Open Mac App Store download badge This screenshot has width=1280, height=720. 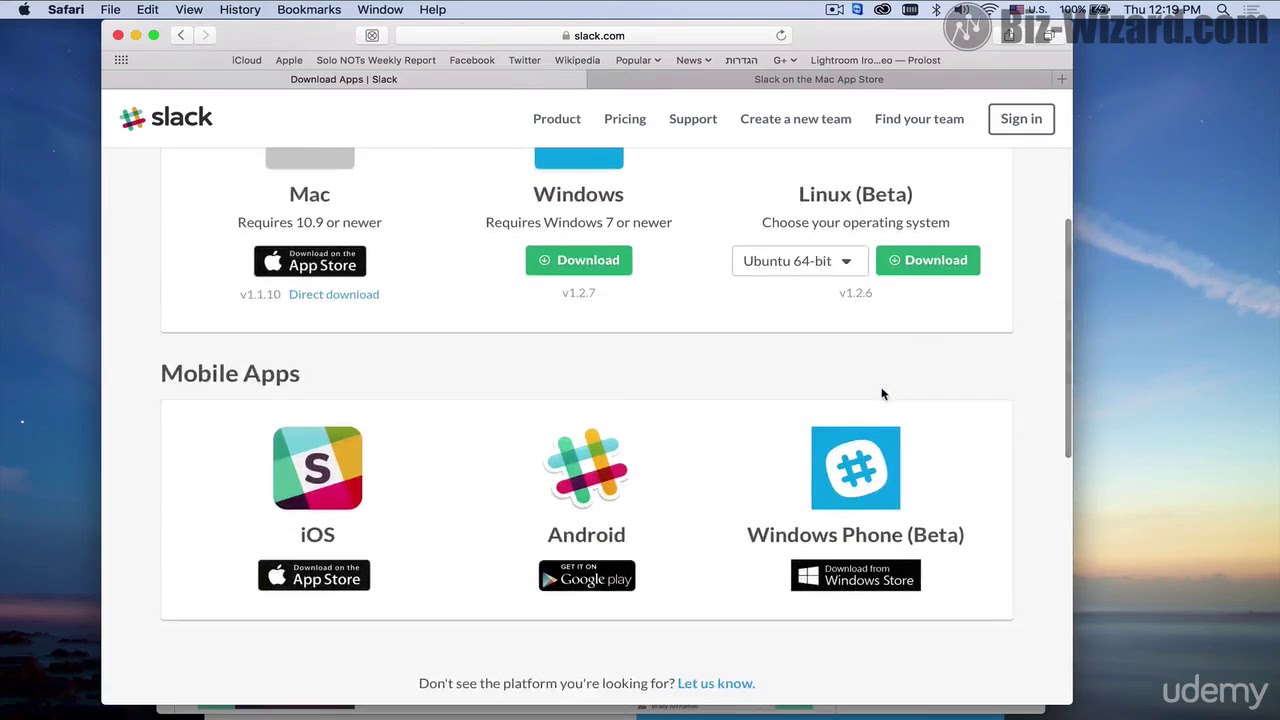(310, 261)
